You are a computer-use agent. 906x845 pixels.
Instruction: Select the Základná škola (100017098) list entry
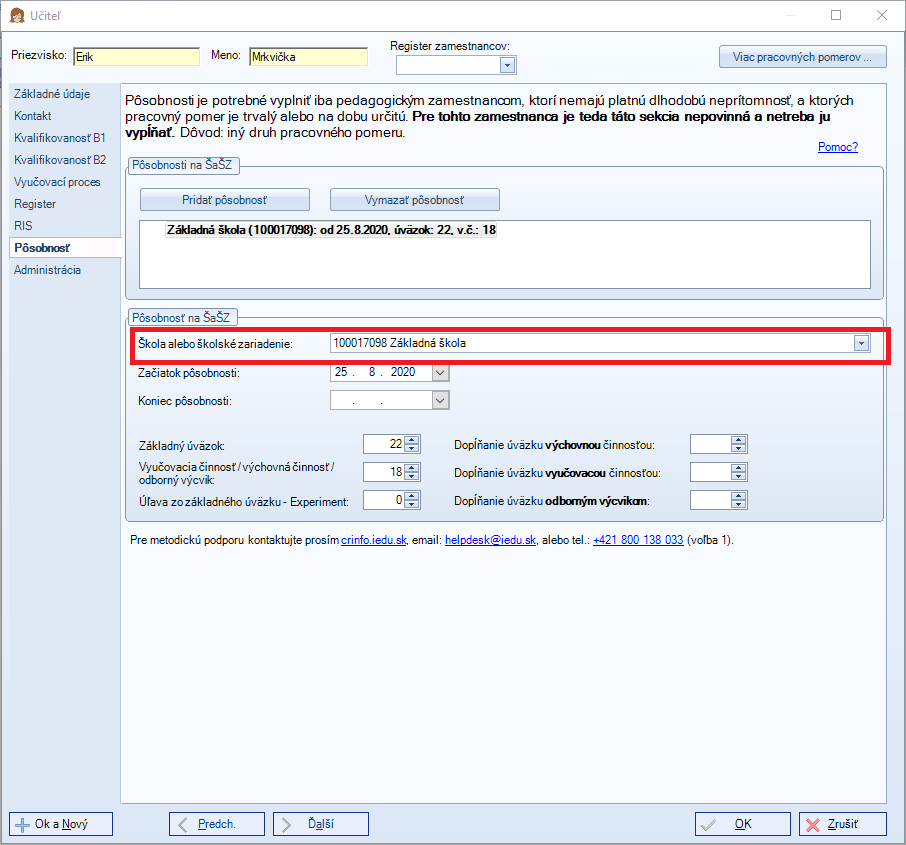tap(331, 230)
